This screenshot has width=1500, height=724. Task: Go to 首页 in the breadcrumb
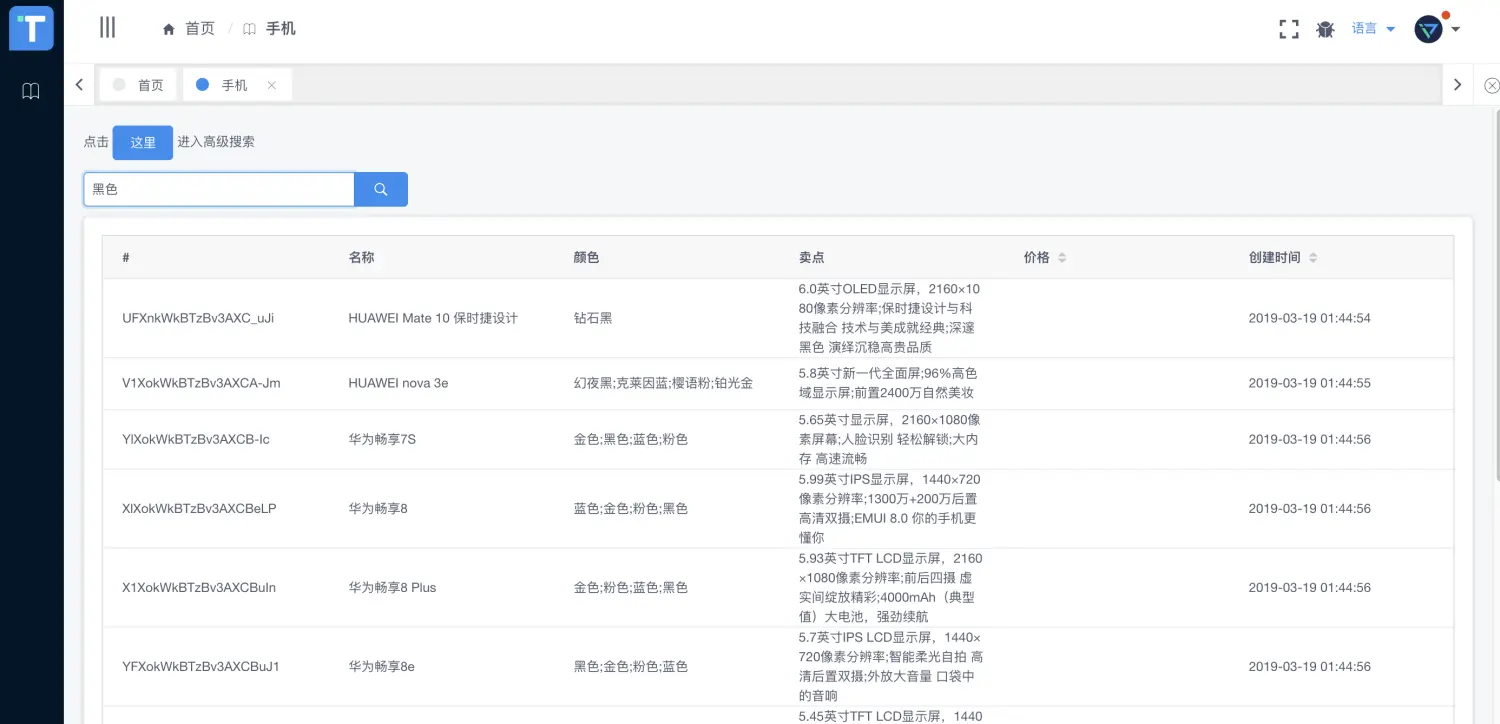[200, 29]
